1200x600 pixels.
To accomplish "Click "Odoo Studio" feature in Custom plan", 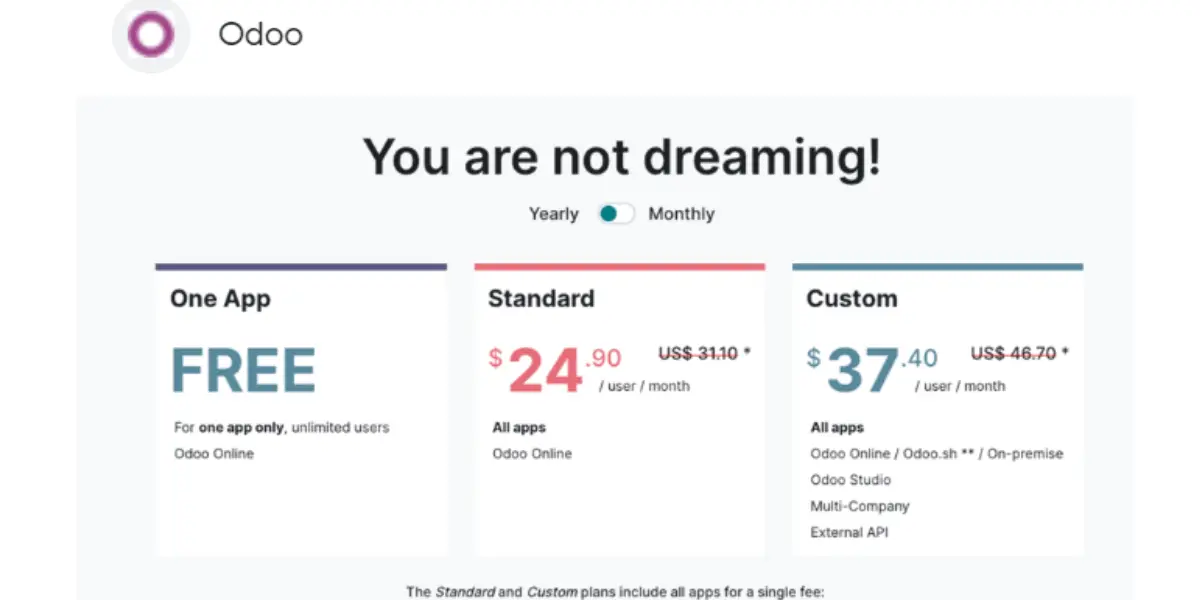I will [850, 480].
